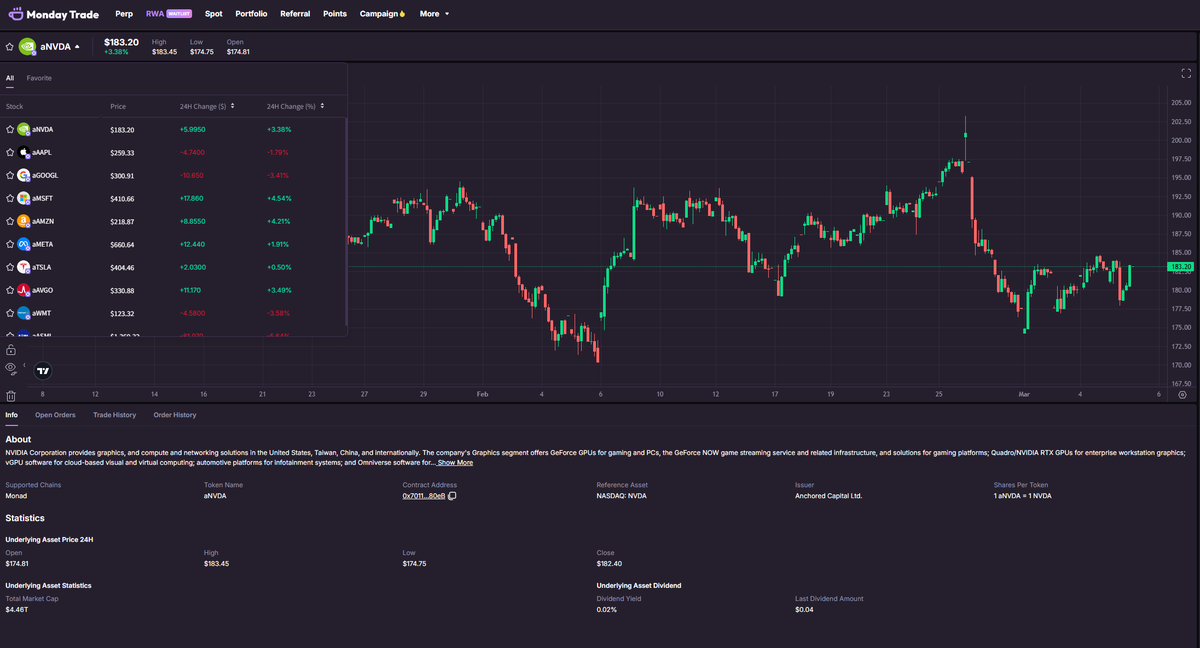Click the Apple logo icon for aAAPL

24,152
